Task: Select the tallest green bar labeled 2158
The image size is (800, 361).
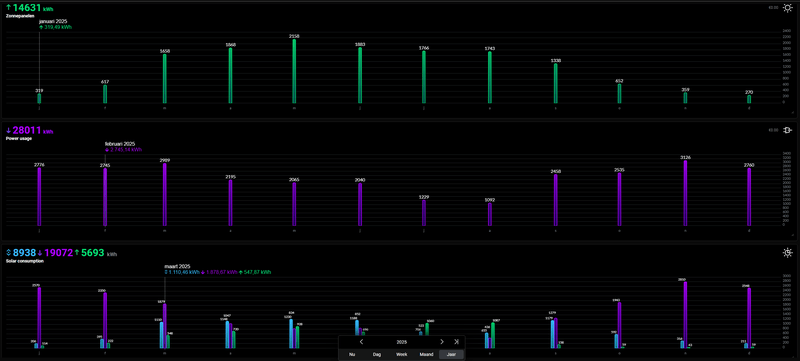Action: coord(294,71)
